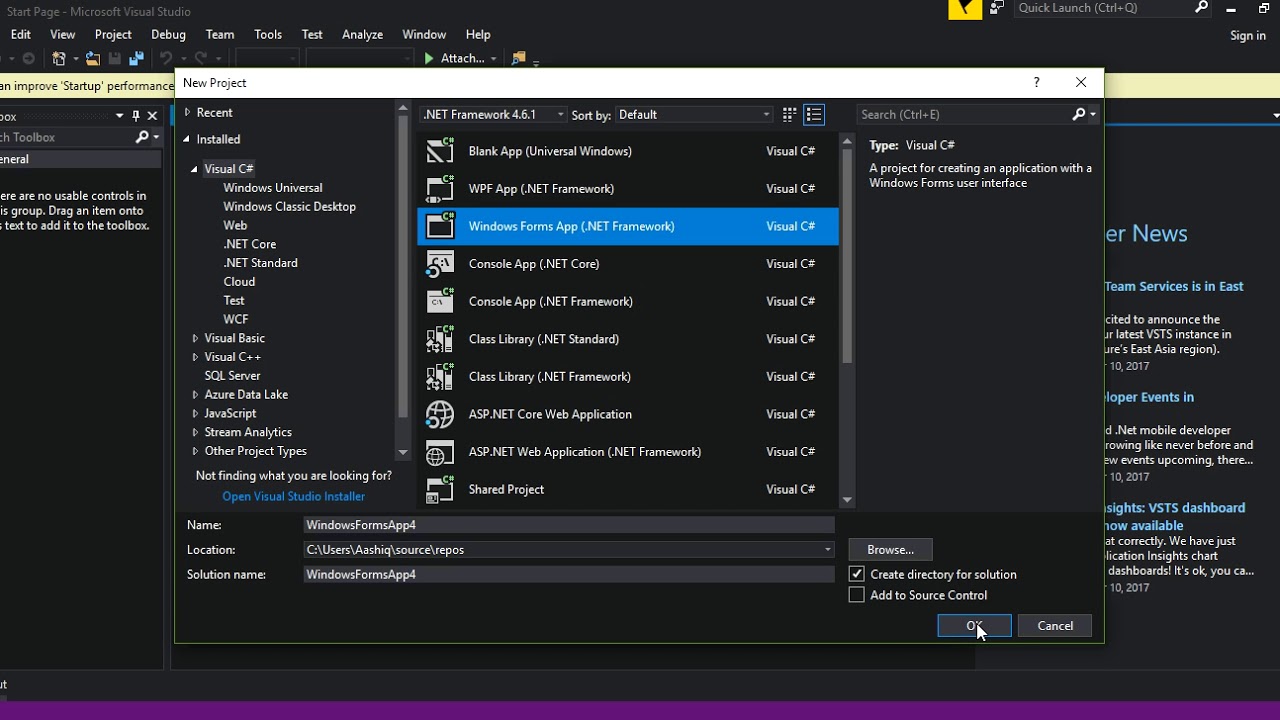Click Sign in link

click(1248, 36)
